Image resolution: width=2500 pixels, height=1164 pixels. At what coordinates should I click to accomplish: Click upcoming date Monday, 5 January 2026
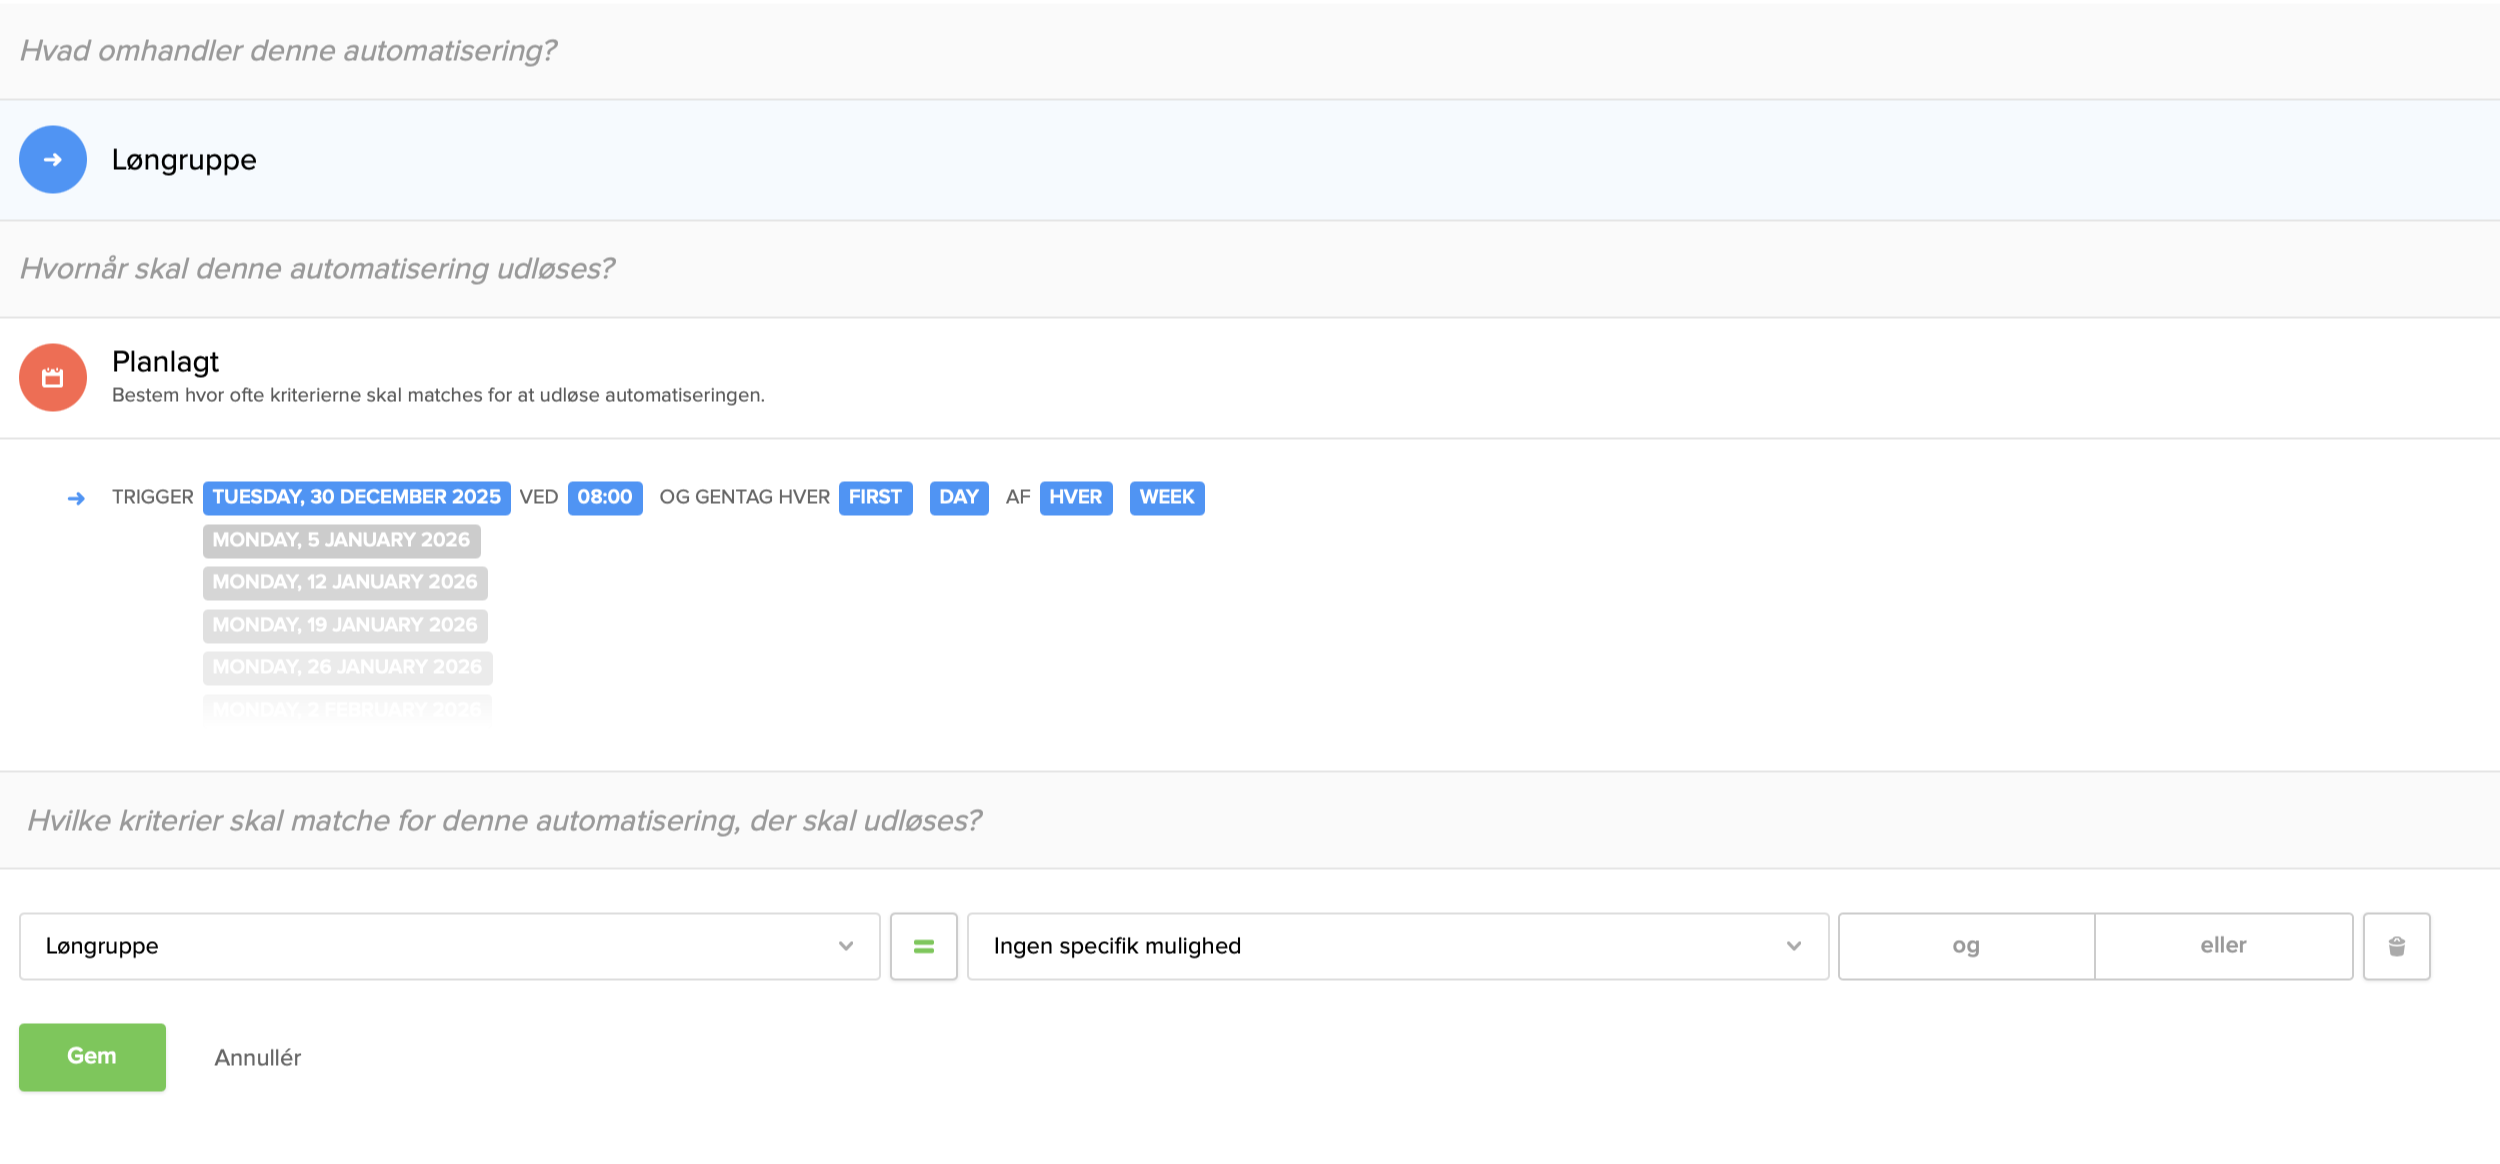click(341, 541)
